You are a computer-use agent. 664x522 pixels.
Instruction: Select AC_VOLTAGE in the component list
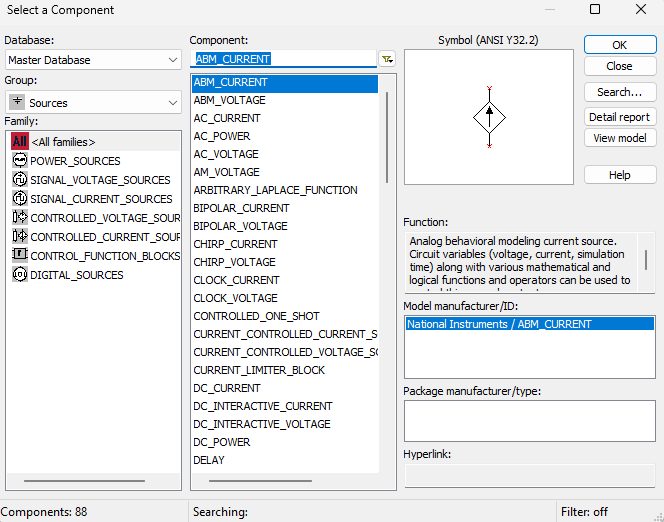pos(285,154)
